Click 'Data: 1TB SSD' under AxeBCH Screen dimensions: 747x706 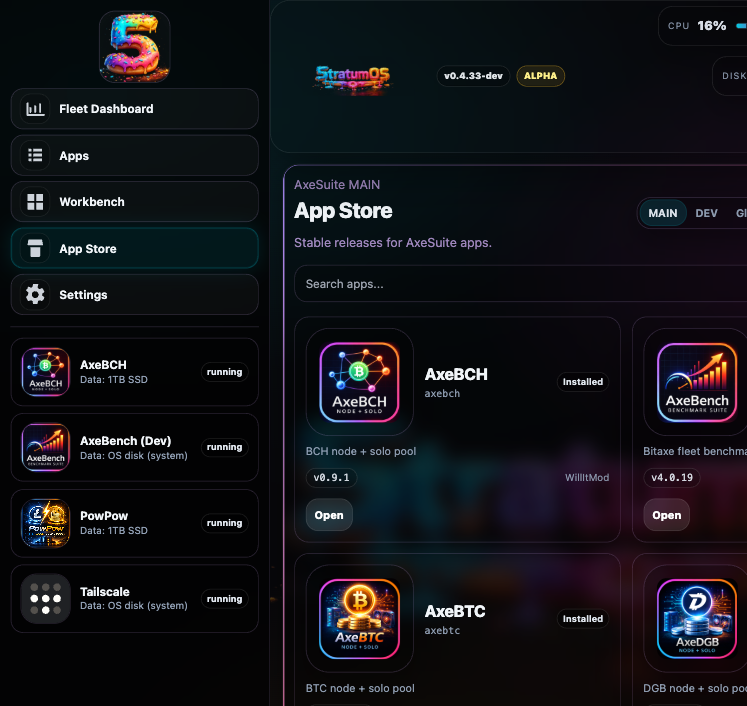coord(114,380)
